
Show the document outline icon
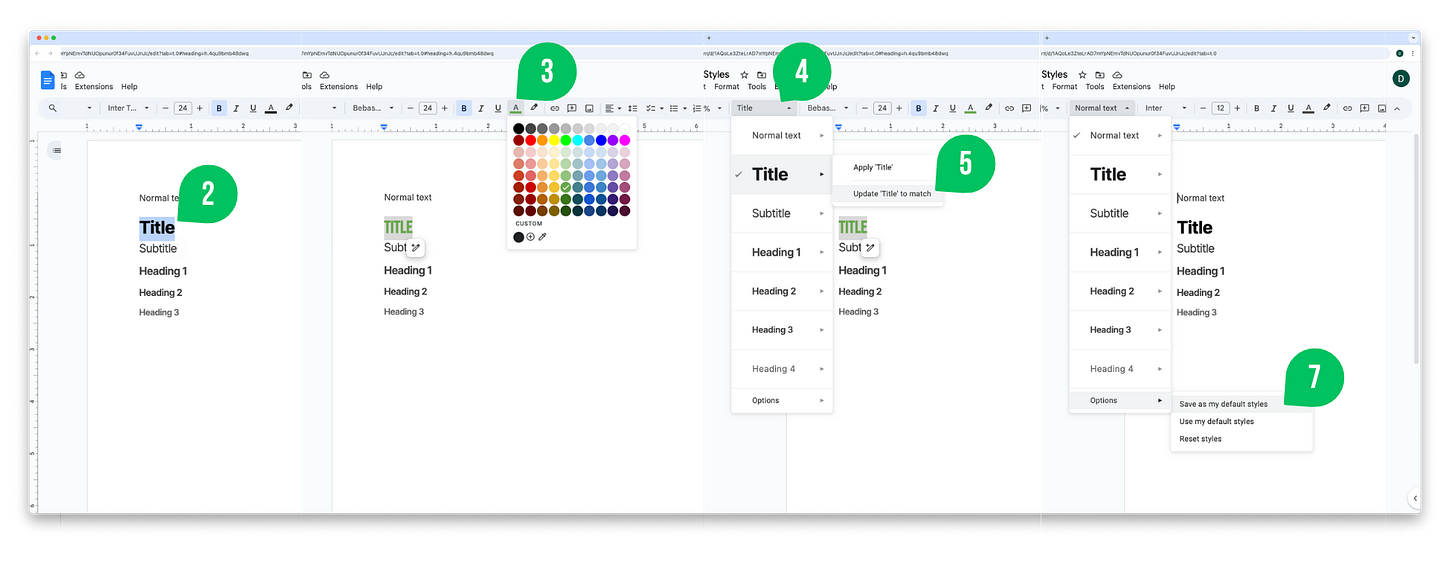(x=57, y=150)
